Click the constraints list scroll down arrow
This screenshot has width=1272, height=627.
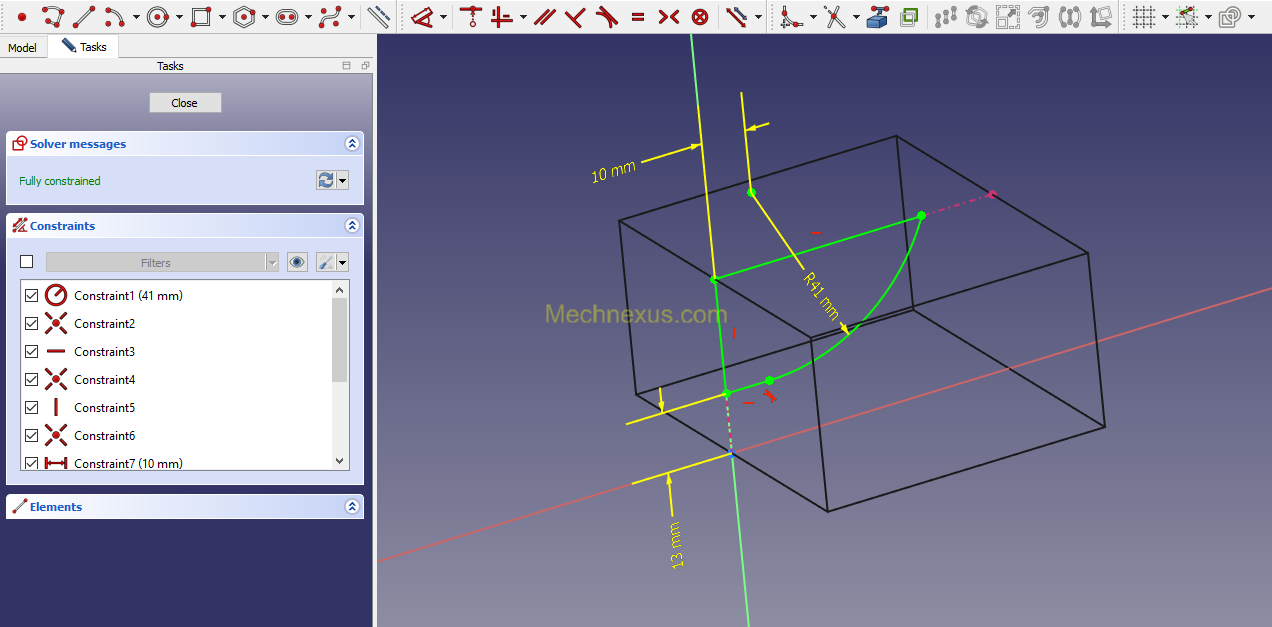[x=340, y=461]
